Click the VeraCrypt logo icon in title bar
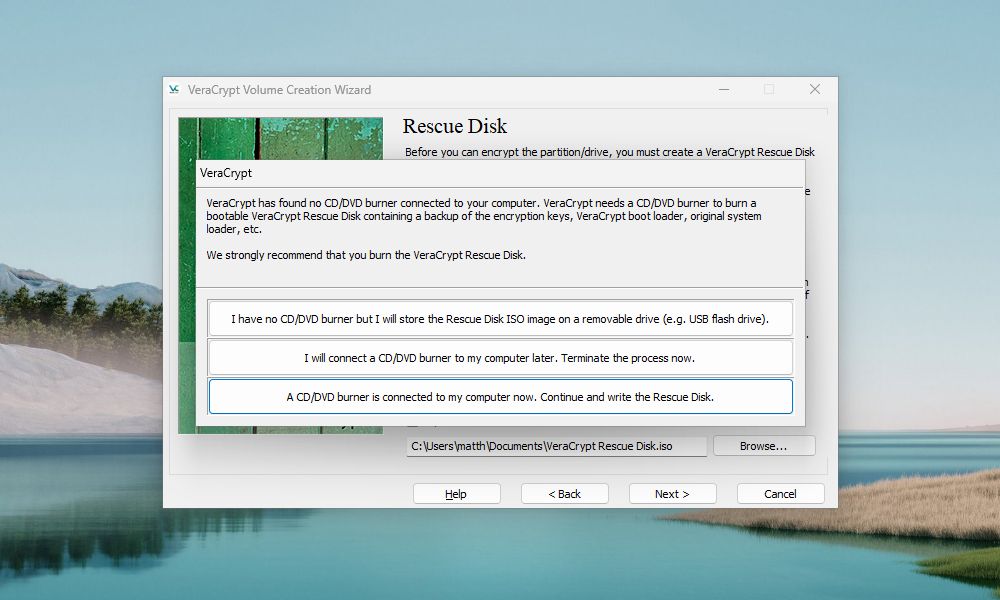Screen dimensions: 1000x600 point(174,90)
